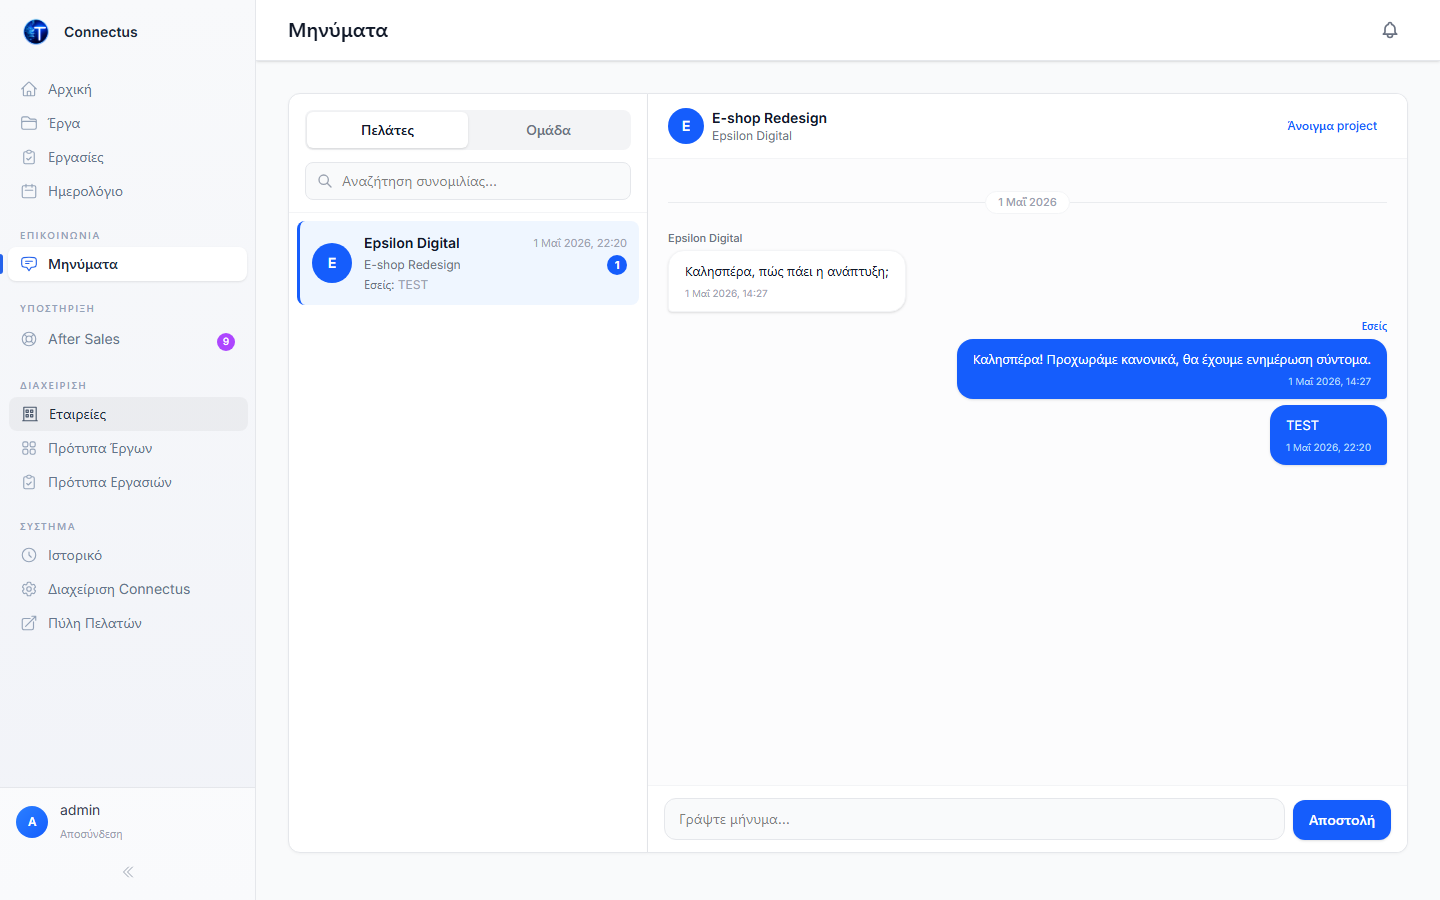Click the Άνοιγμα project link
This screenshot has height=900, width=1440.
[1332, 126]
